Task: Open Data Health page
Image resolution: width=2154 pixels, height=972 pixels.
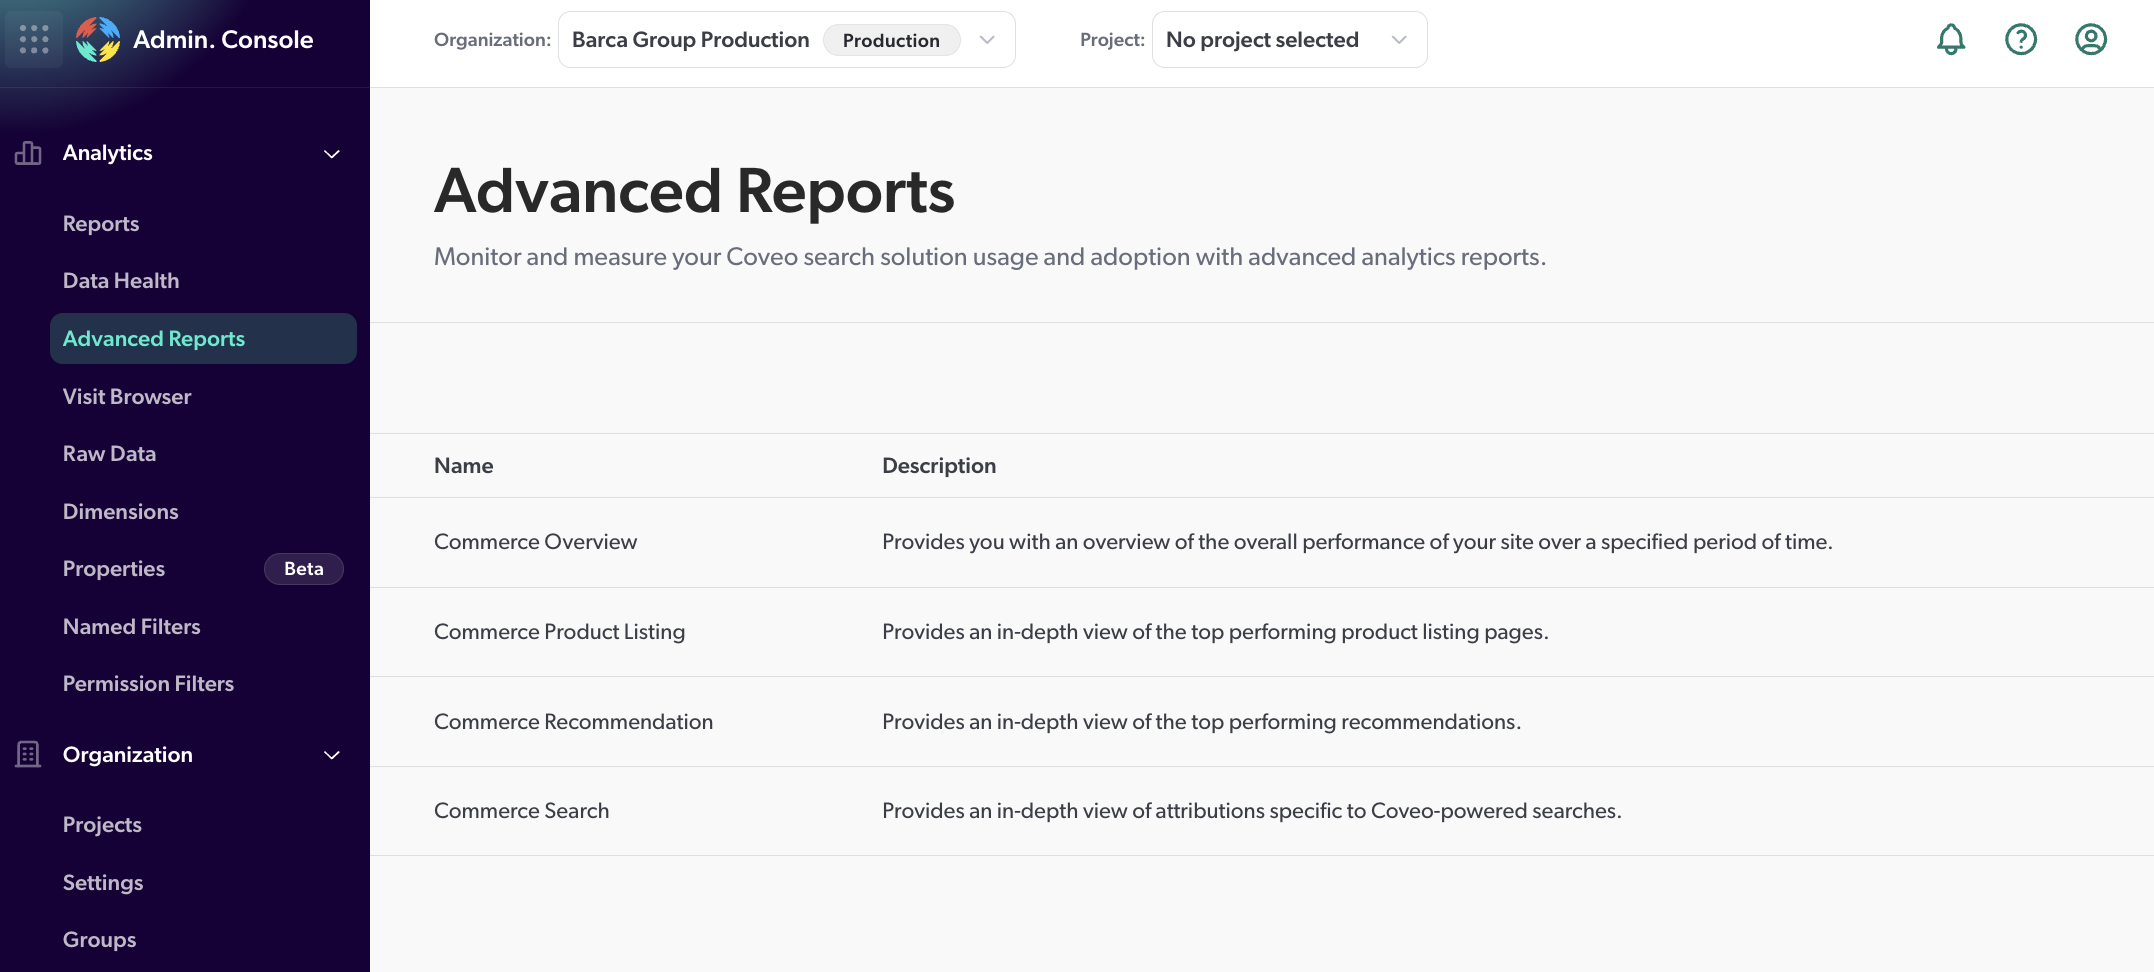Action: click(x=121, y=281)
